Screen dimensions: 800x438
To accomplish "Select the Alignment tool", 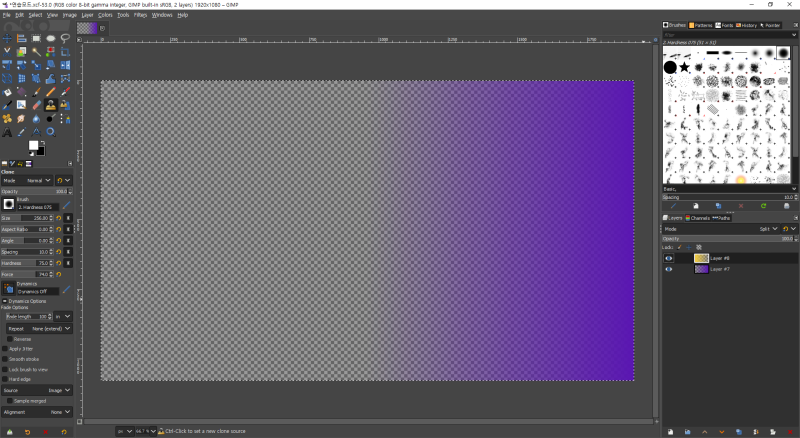I will click(21, 38).
